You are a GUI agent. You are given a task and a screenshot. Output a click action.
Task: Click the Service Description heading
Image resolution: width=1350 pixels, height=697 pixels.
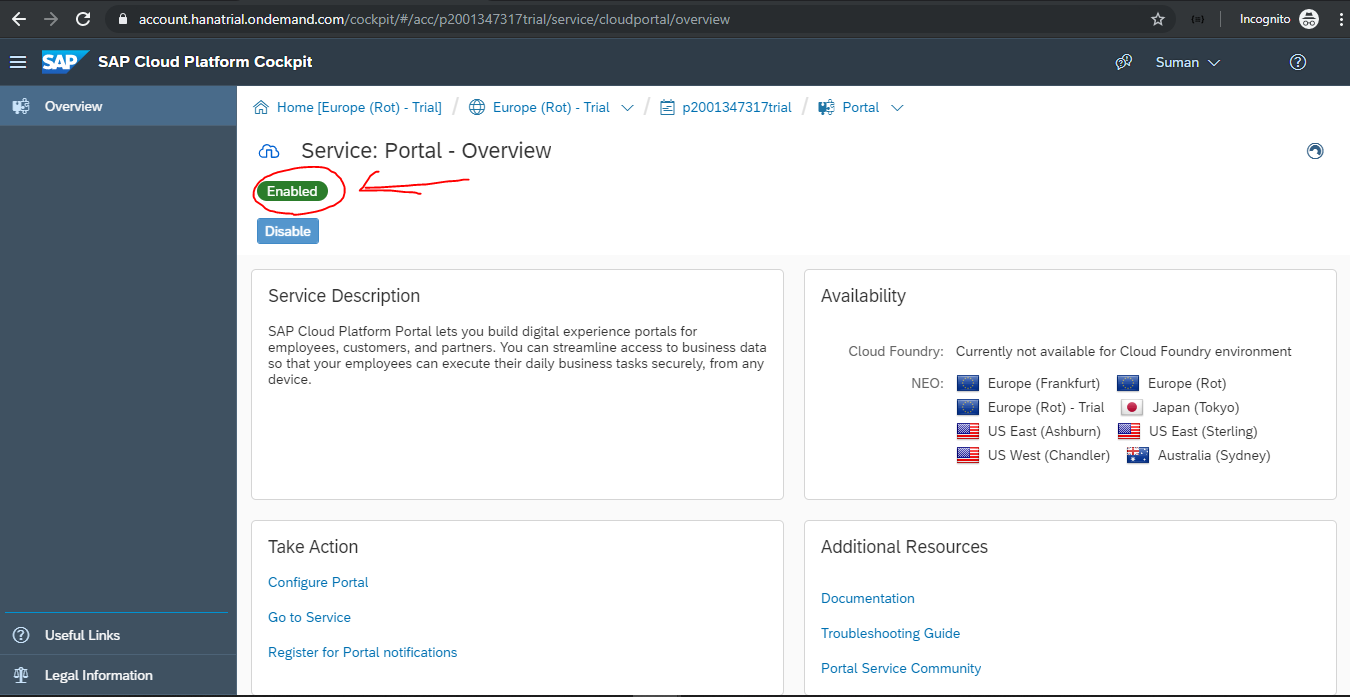344,296
